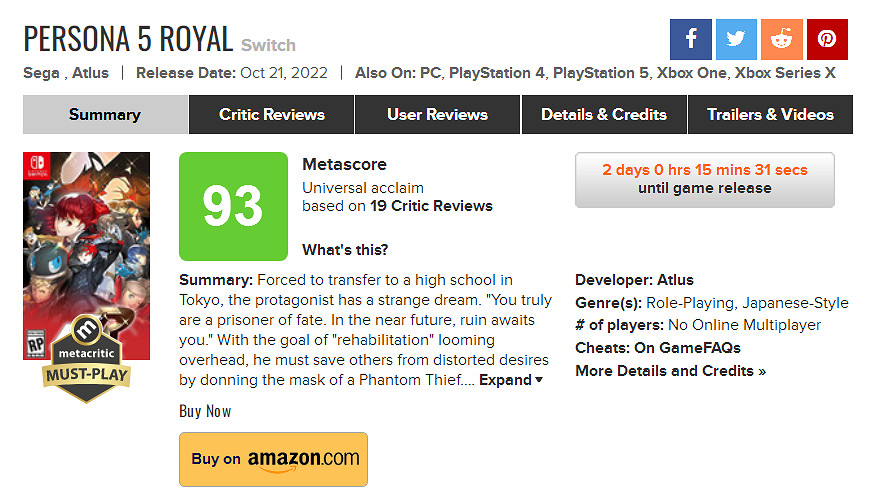Click the Persona 5 Royal cover art
This screenshot has width=871, height=493.
tap(86, 240)
